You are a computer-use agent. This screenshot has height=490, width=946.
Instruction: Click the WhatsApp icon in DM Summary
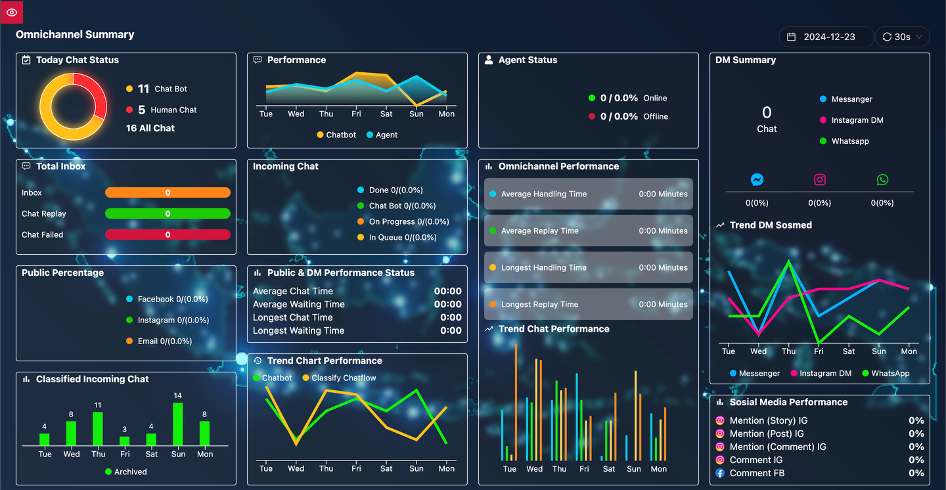tap(883, 180)
